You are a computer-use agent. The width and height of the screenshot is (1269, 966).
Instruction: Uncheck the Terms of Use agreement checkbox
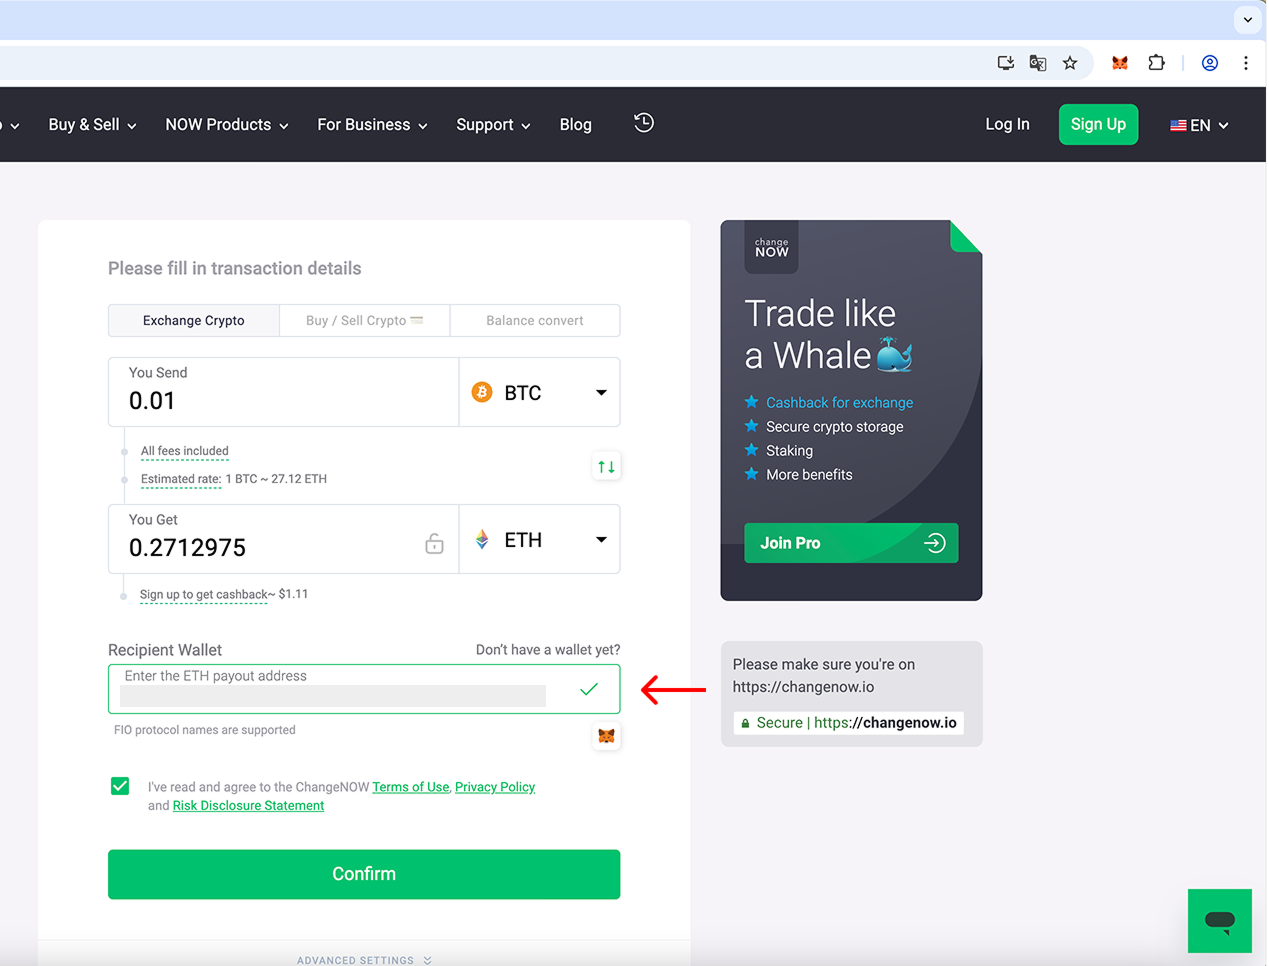click(120, 786)
